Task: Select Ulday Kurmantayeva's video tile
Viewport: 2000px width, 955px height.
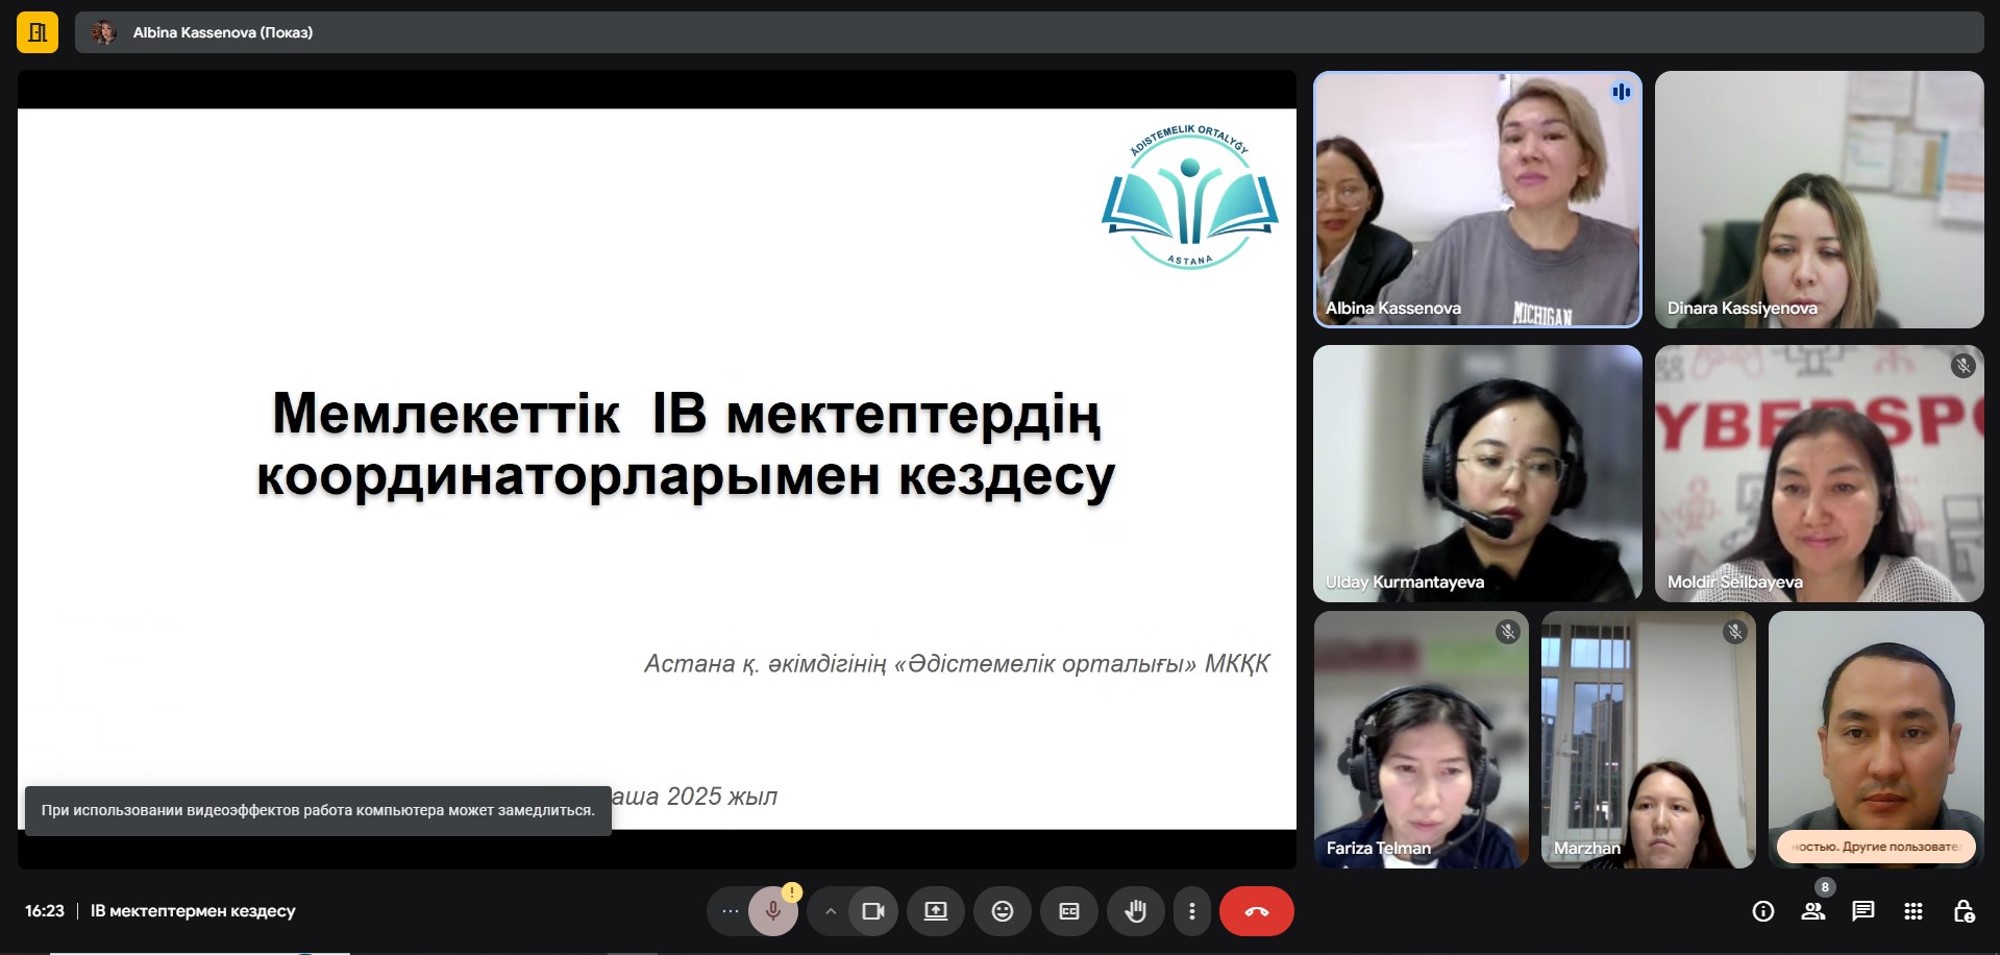Action: coord(1477,473)
